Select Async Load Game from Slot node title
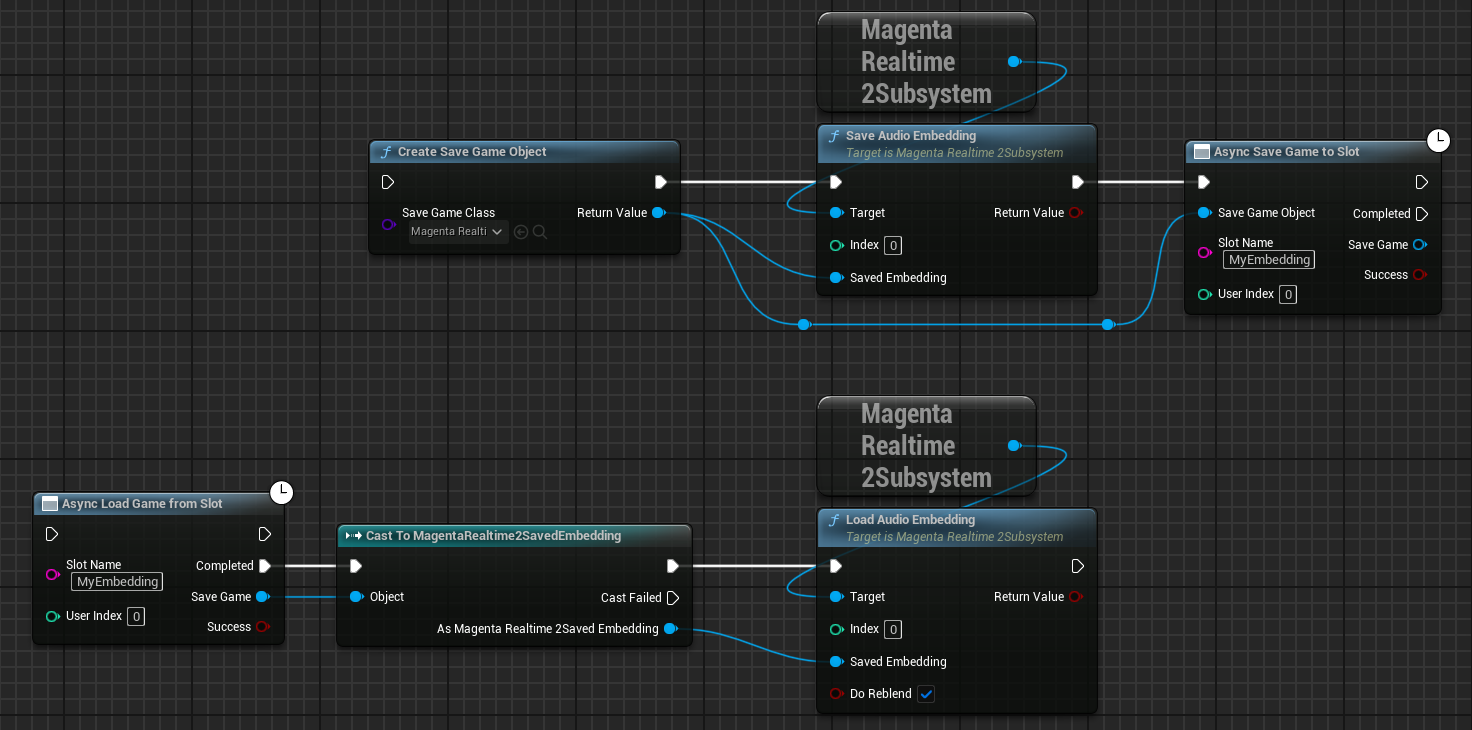 (x=142, y=504)
